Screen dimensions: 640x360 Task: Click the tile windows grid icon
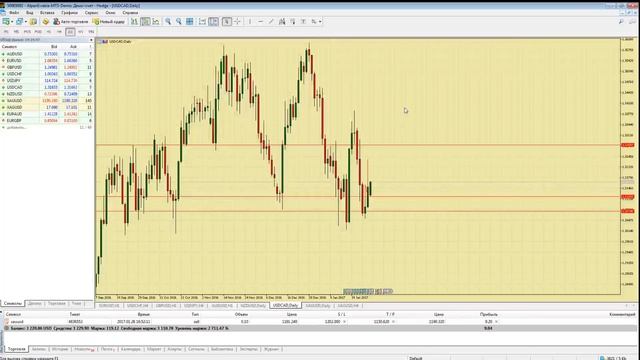tap(190, 21)
